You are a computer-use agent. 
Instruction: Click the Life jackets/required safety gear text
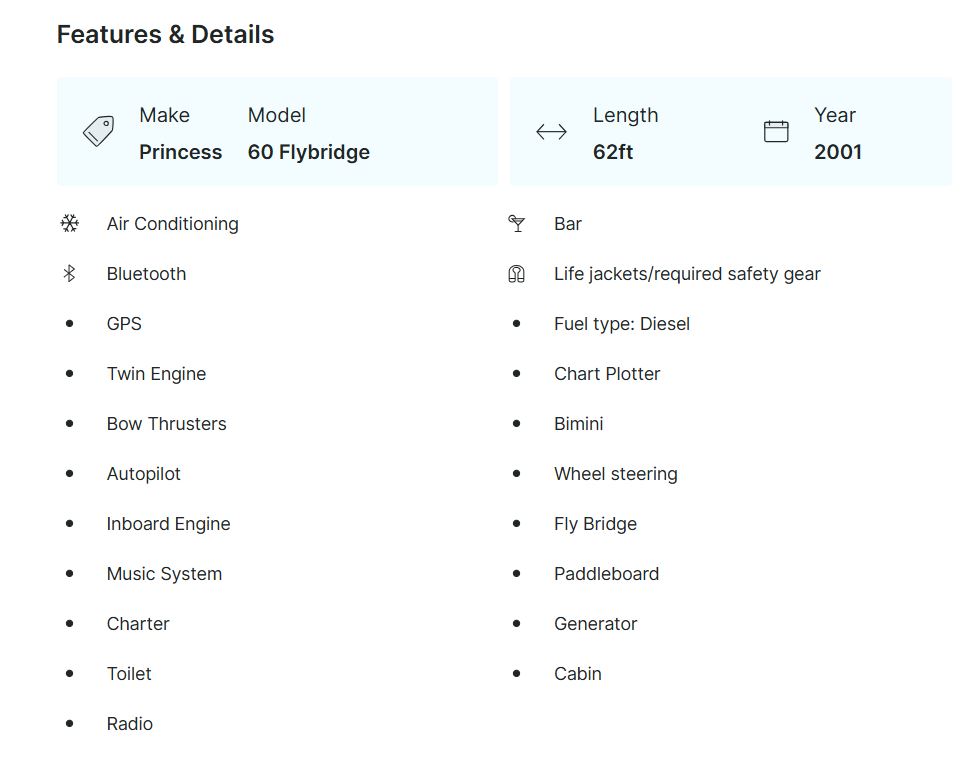[x=686, y=274]
